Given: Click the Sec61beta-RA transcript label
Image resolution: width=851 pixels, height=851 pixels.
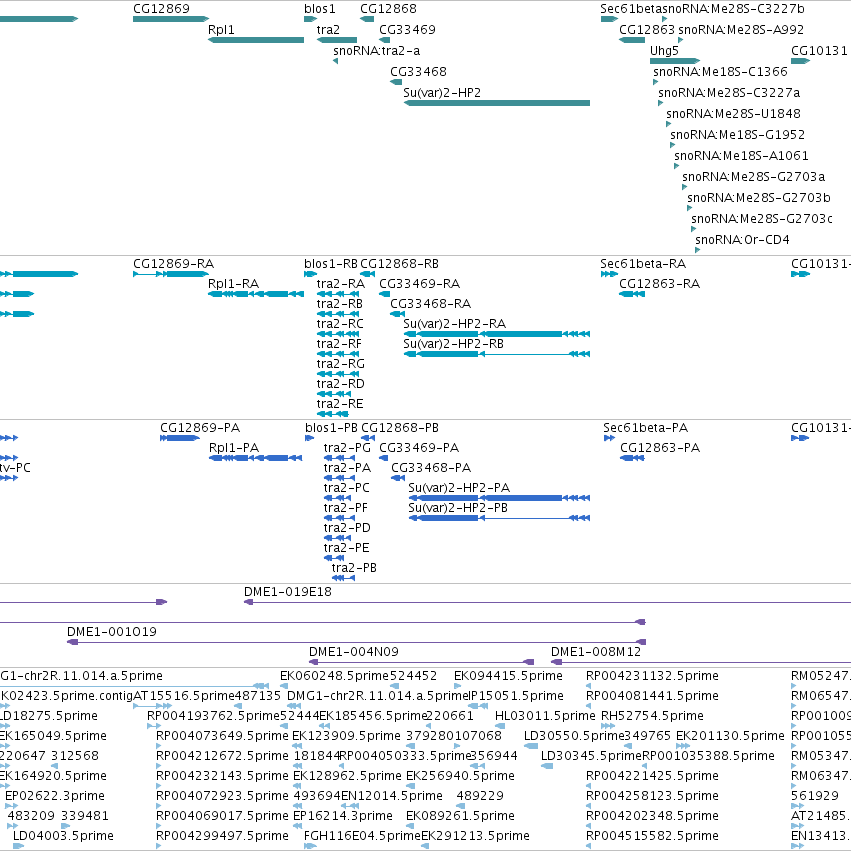Looking at the screenshot, I should 643,264.
